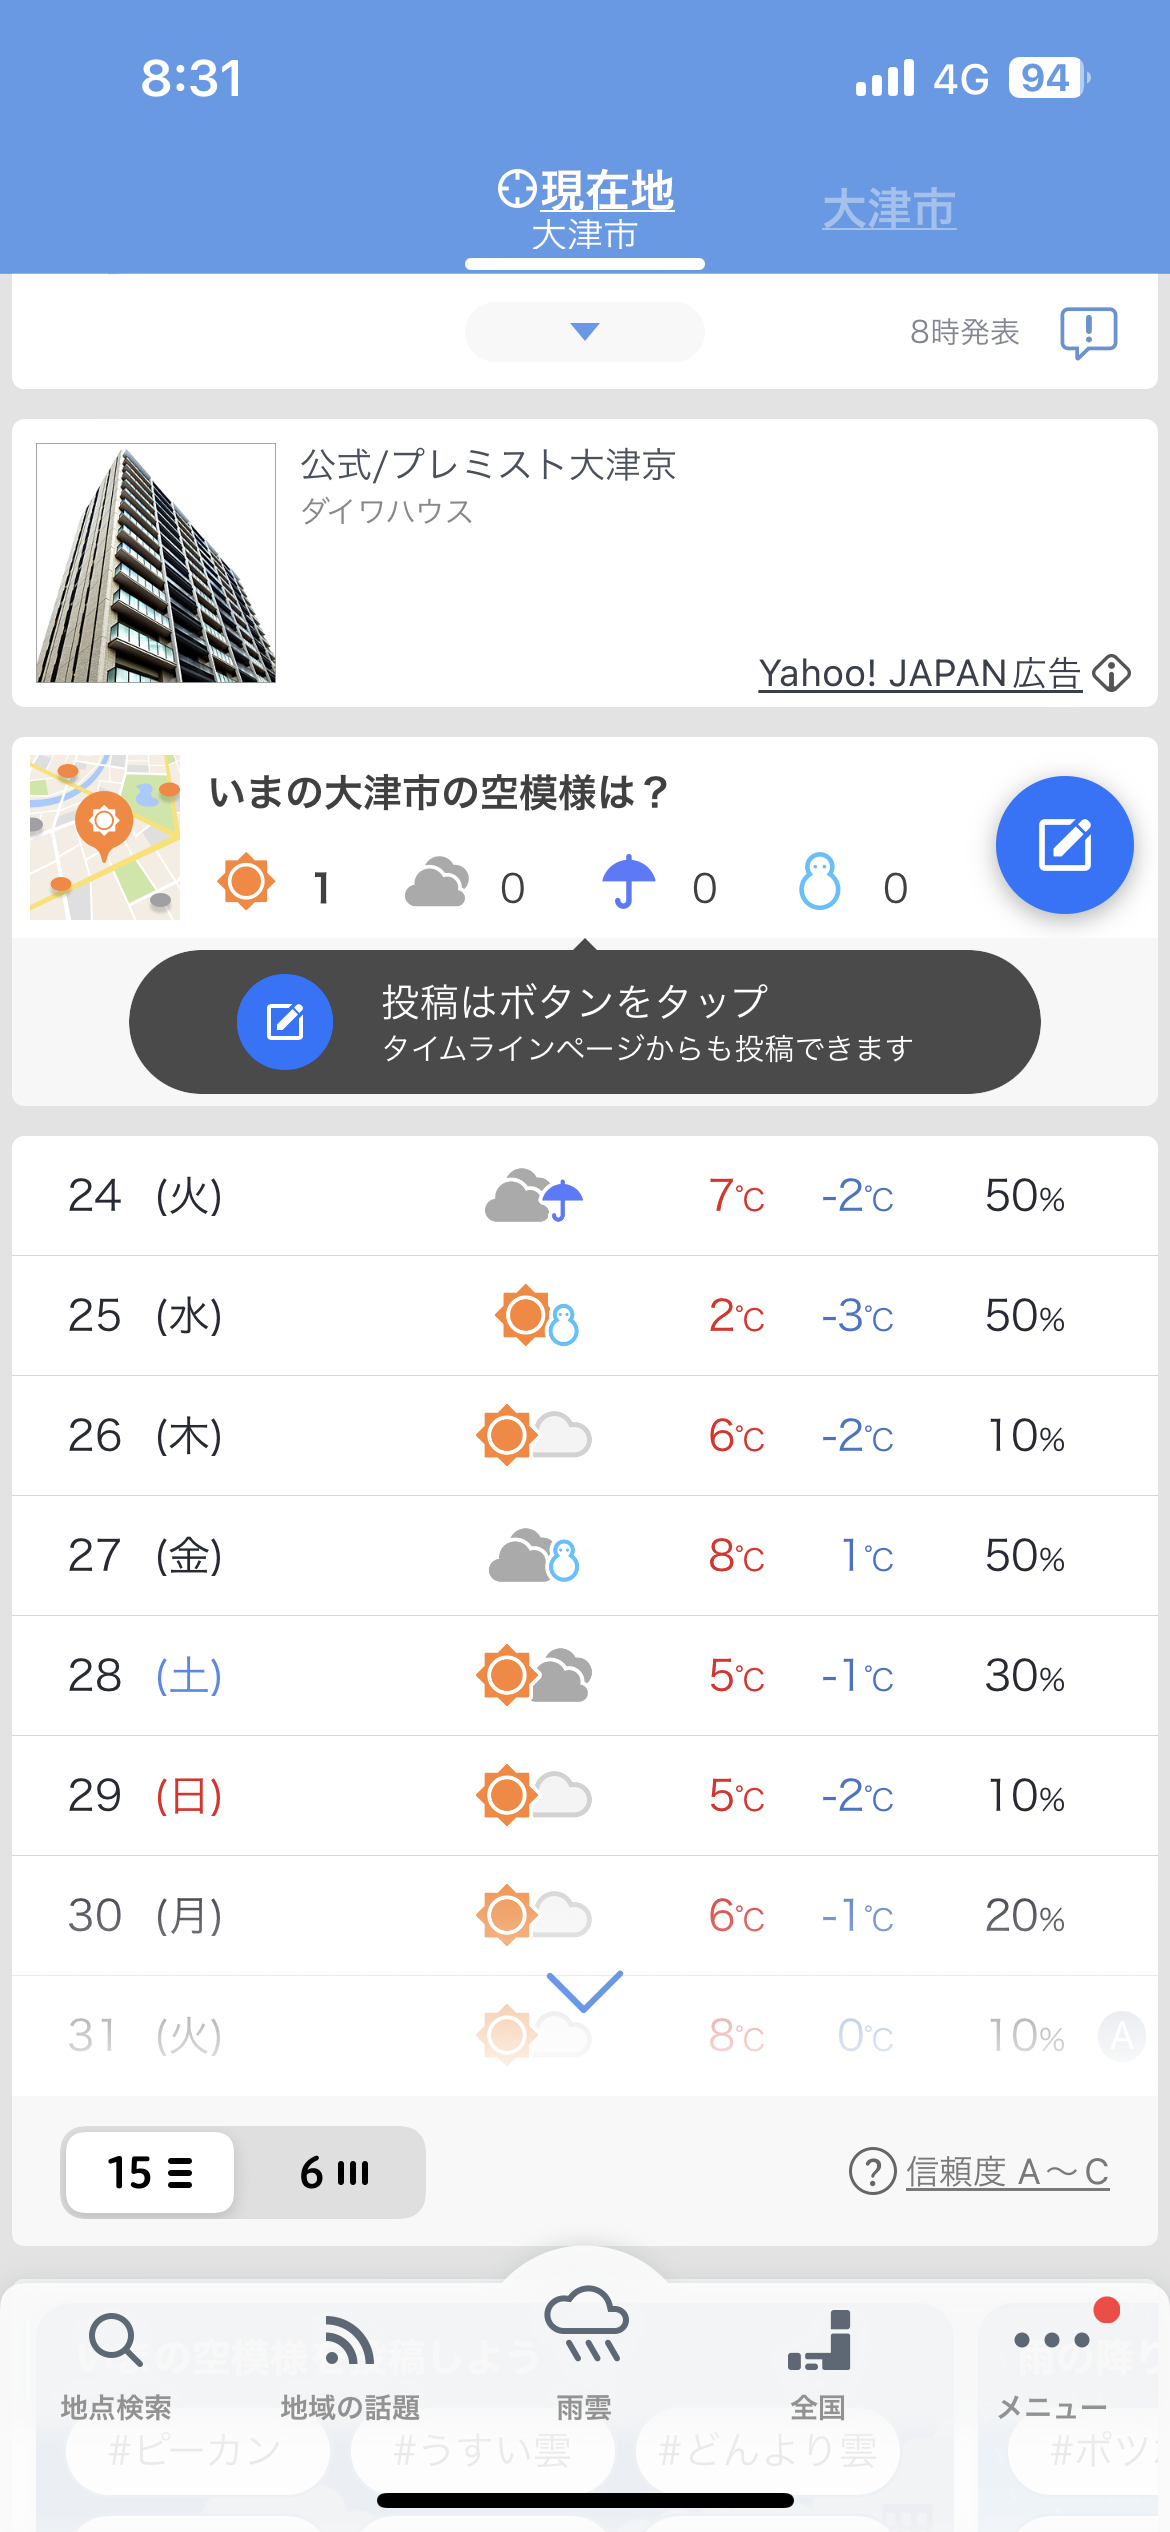Tap the snow report snowman icon
1170x2532 pixels.
[819, 882]
